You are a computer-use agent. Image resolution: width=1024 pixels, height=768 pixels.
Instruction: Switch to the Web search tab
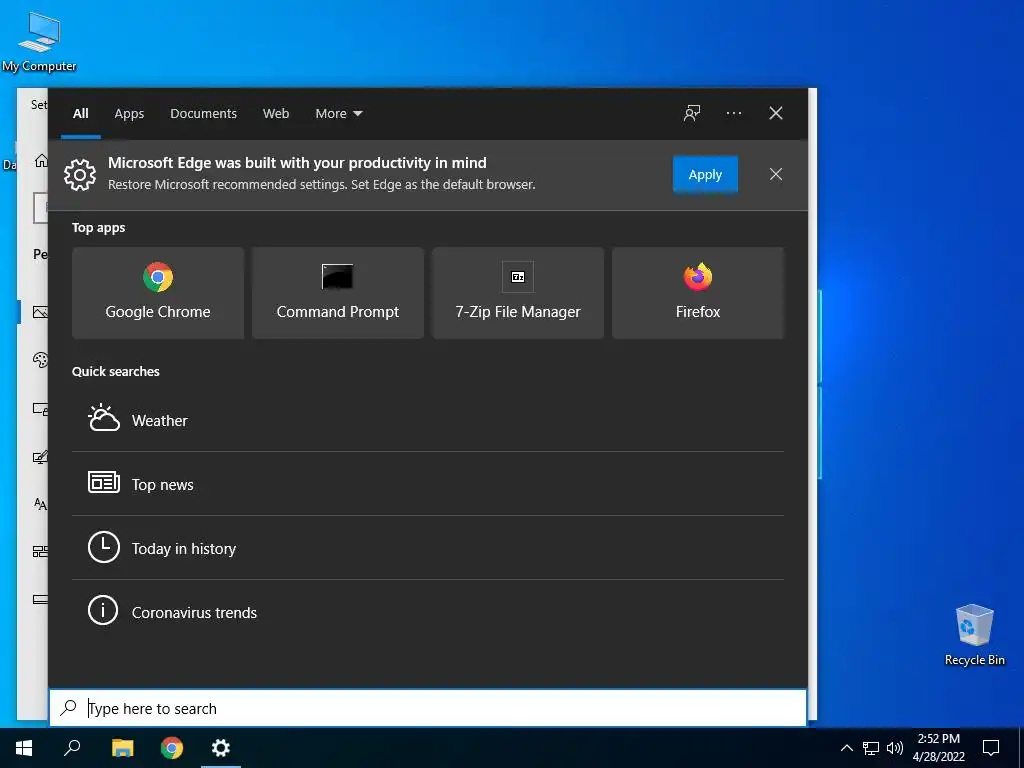pyautogui.click(x=276, y=113)
